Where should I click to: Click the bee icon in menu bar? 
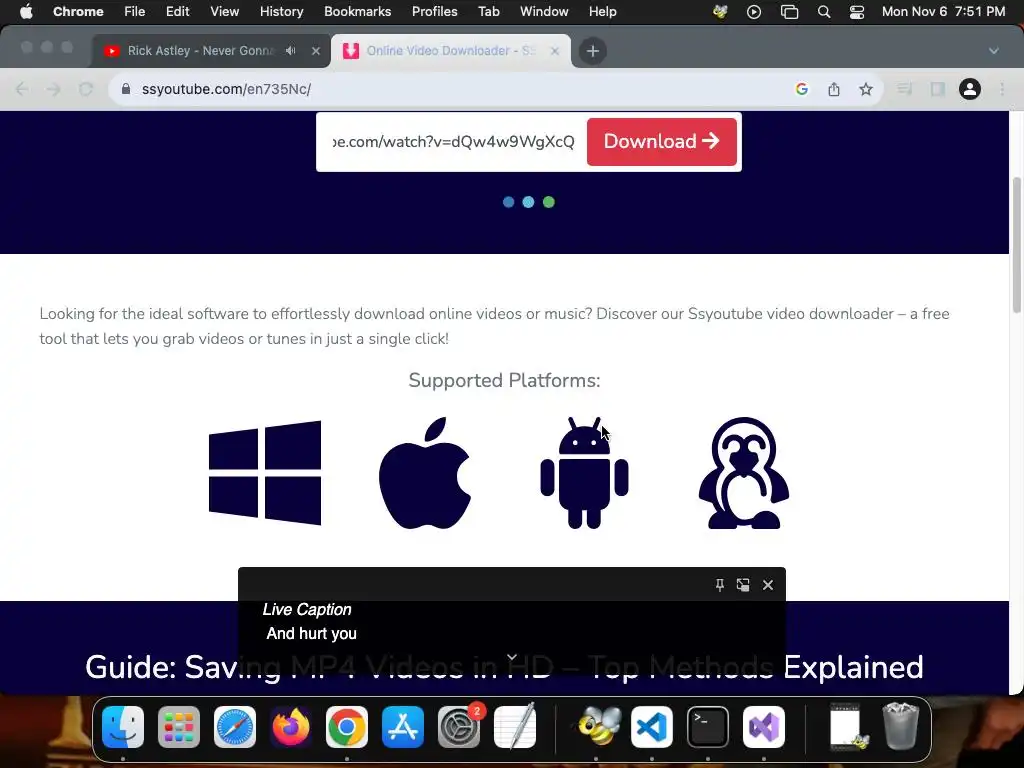point(720,12)
